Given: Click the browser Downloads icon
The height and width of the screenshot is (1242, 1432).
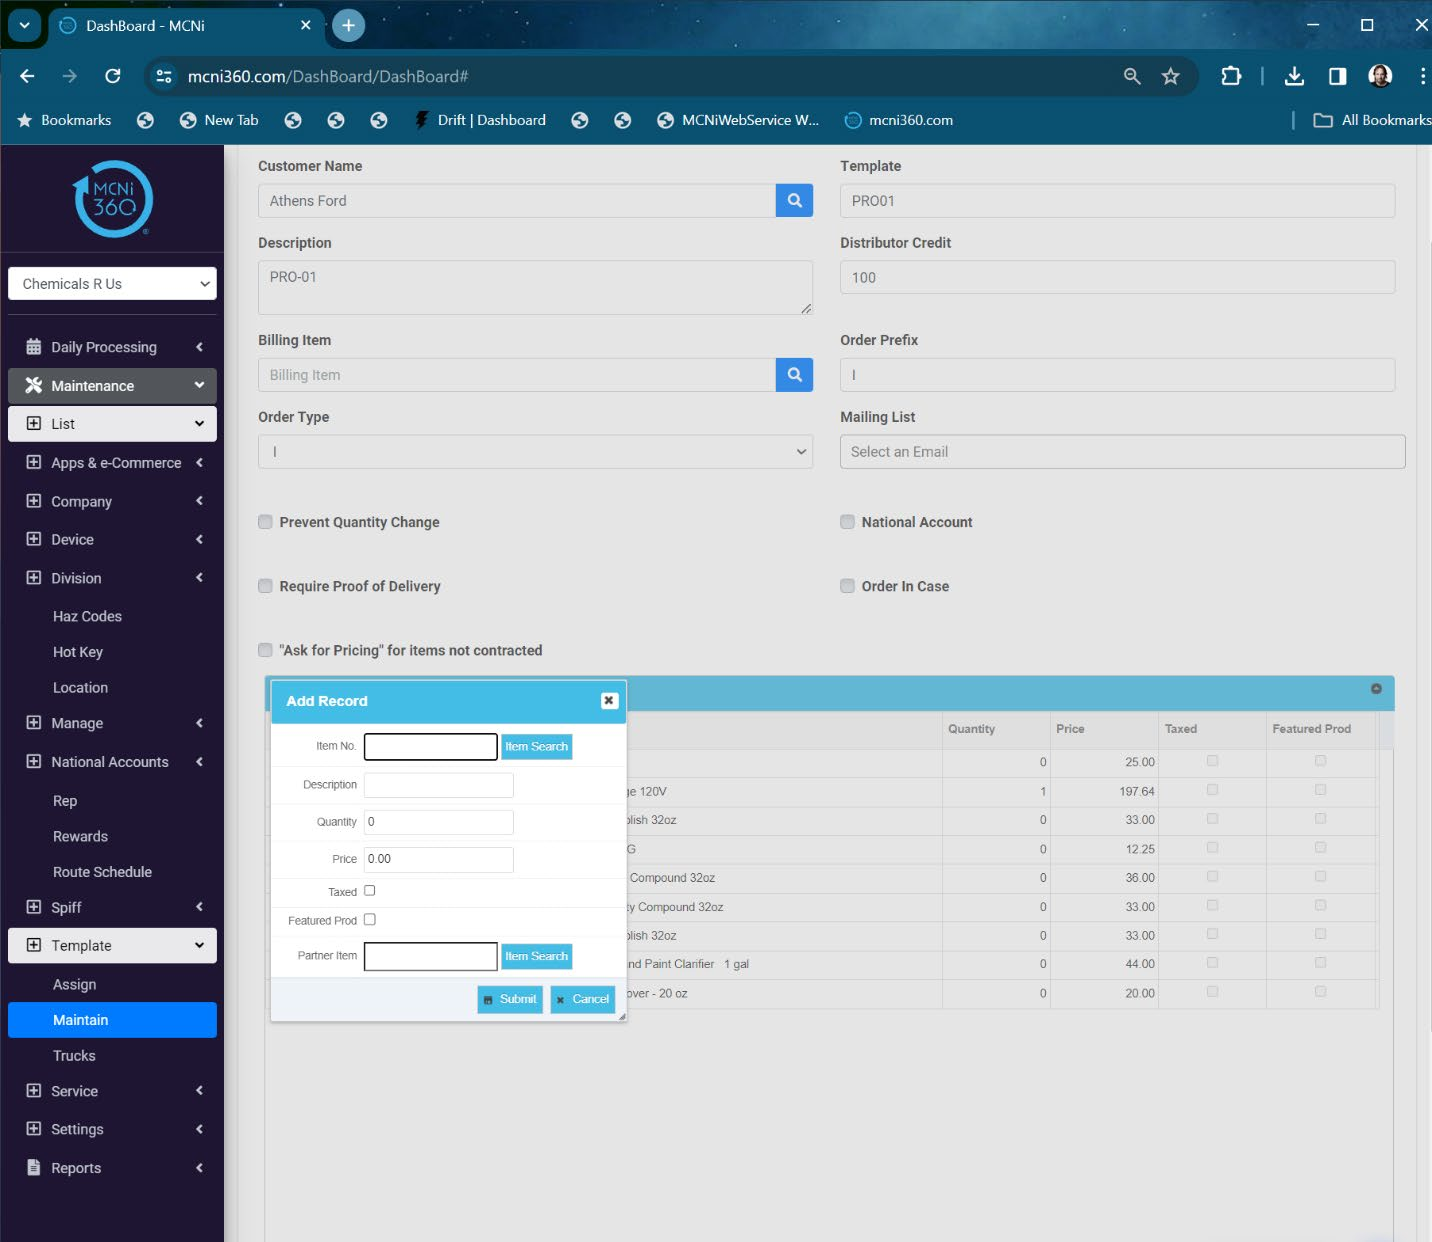Looking at the screenshot, I should coord(1293,76).
